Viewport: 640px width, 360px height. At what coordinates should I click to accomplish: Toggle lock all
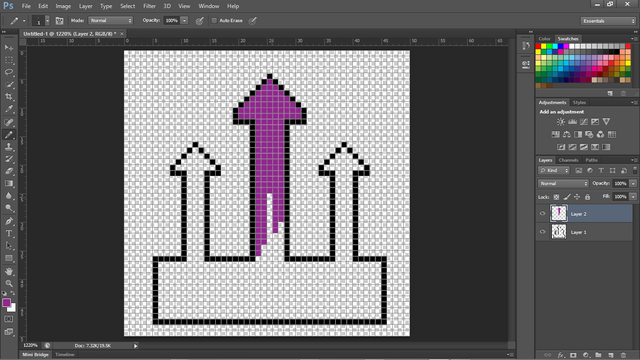point(587,197)
